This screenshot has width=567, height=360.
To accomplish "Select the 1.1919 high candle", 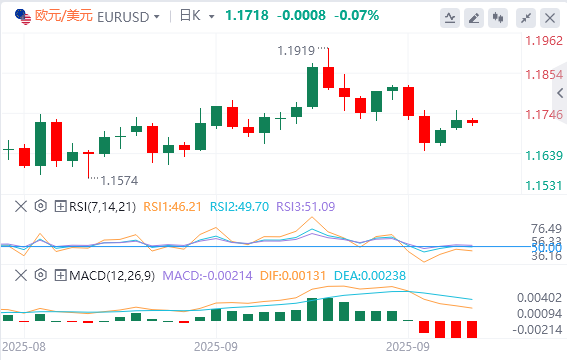I will 328,69.
